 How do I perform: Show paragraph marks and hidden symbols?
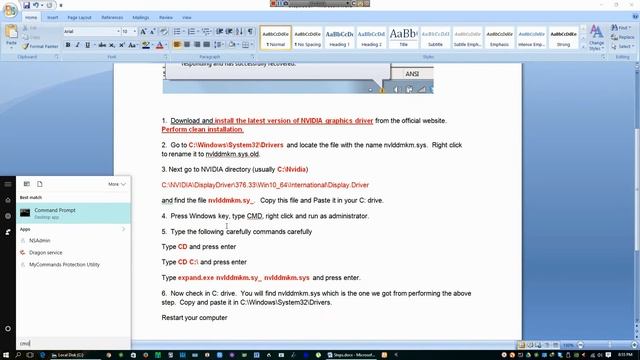click(x=250, y=31)
